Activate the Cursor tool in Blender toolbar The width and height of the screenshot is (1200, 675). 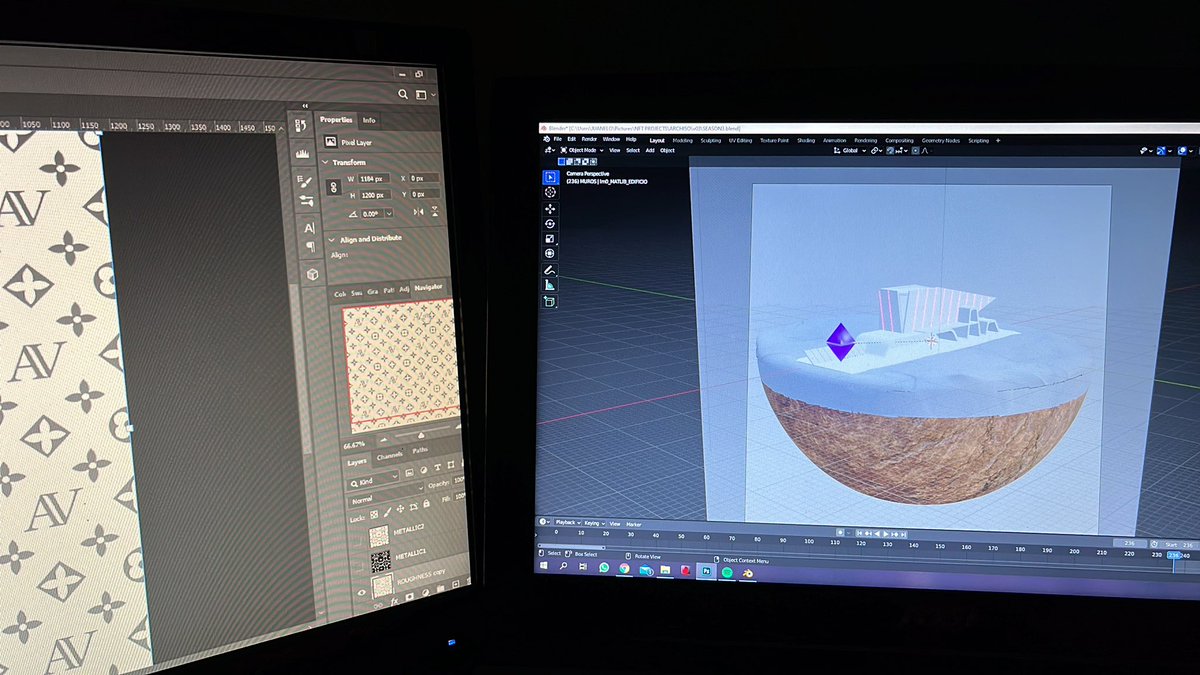click(x=550, y=192)
